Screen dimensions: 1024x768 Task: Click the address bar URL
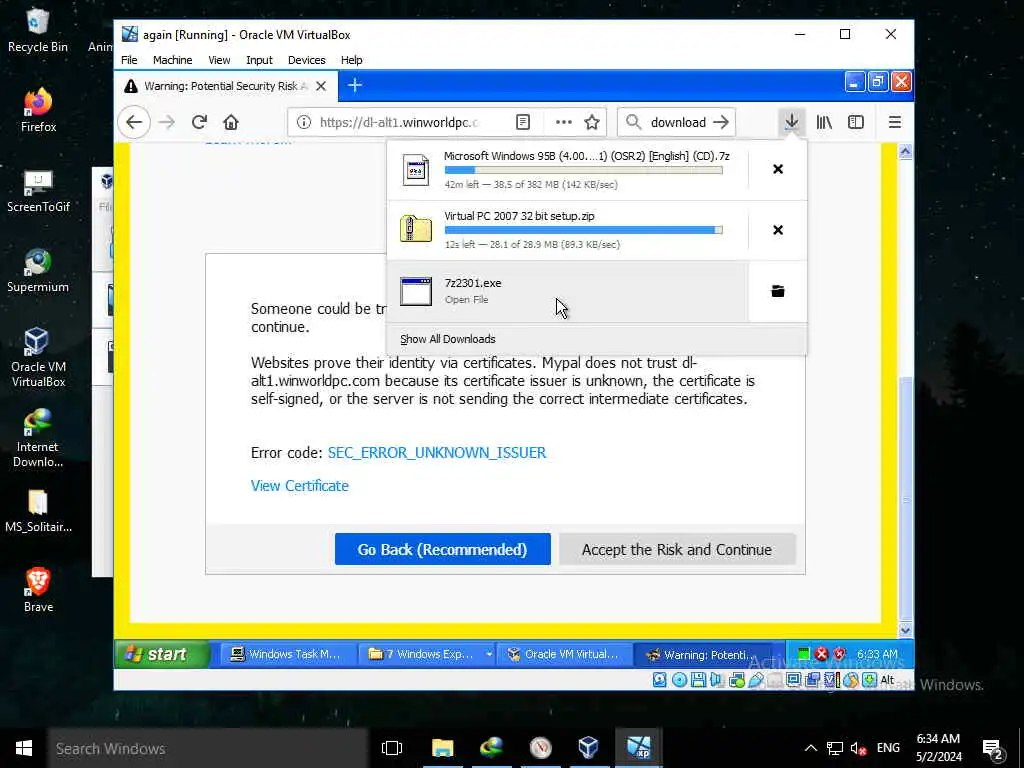pyautogui.click(x=400, y=122)
